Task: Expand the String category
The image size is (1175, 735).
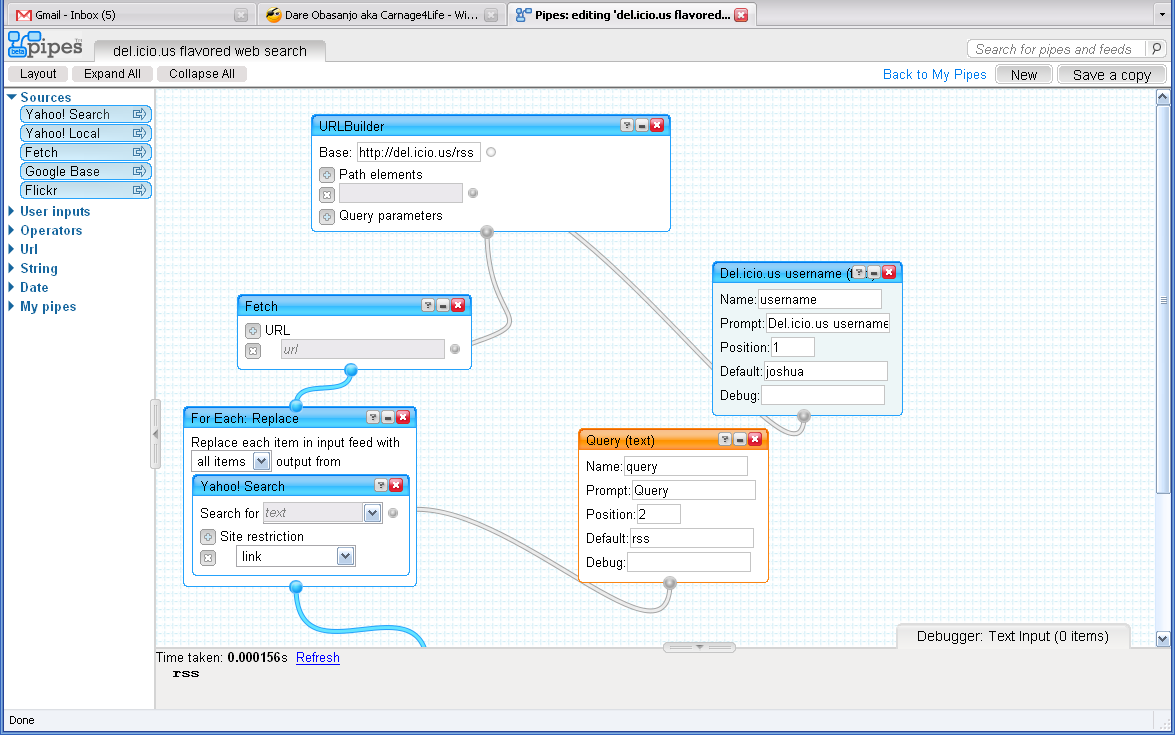Action: (11, 268)
